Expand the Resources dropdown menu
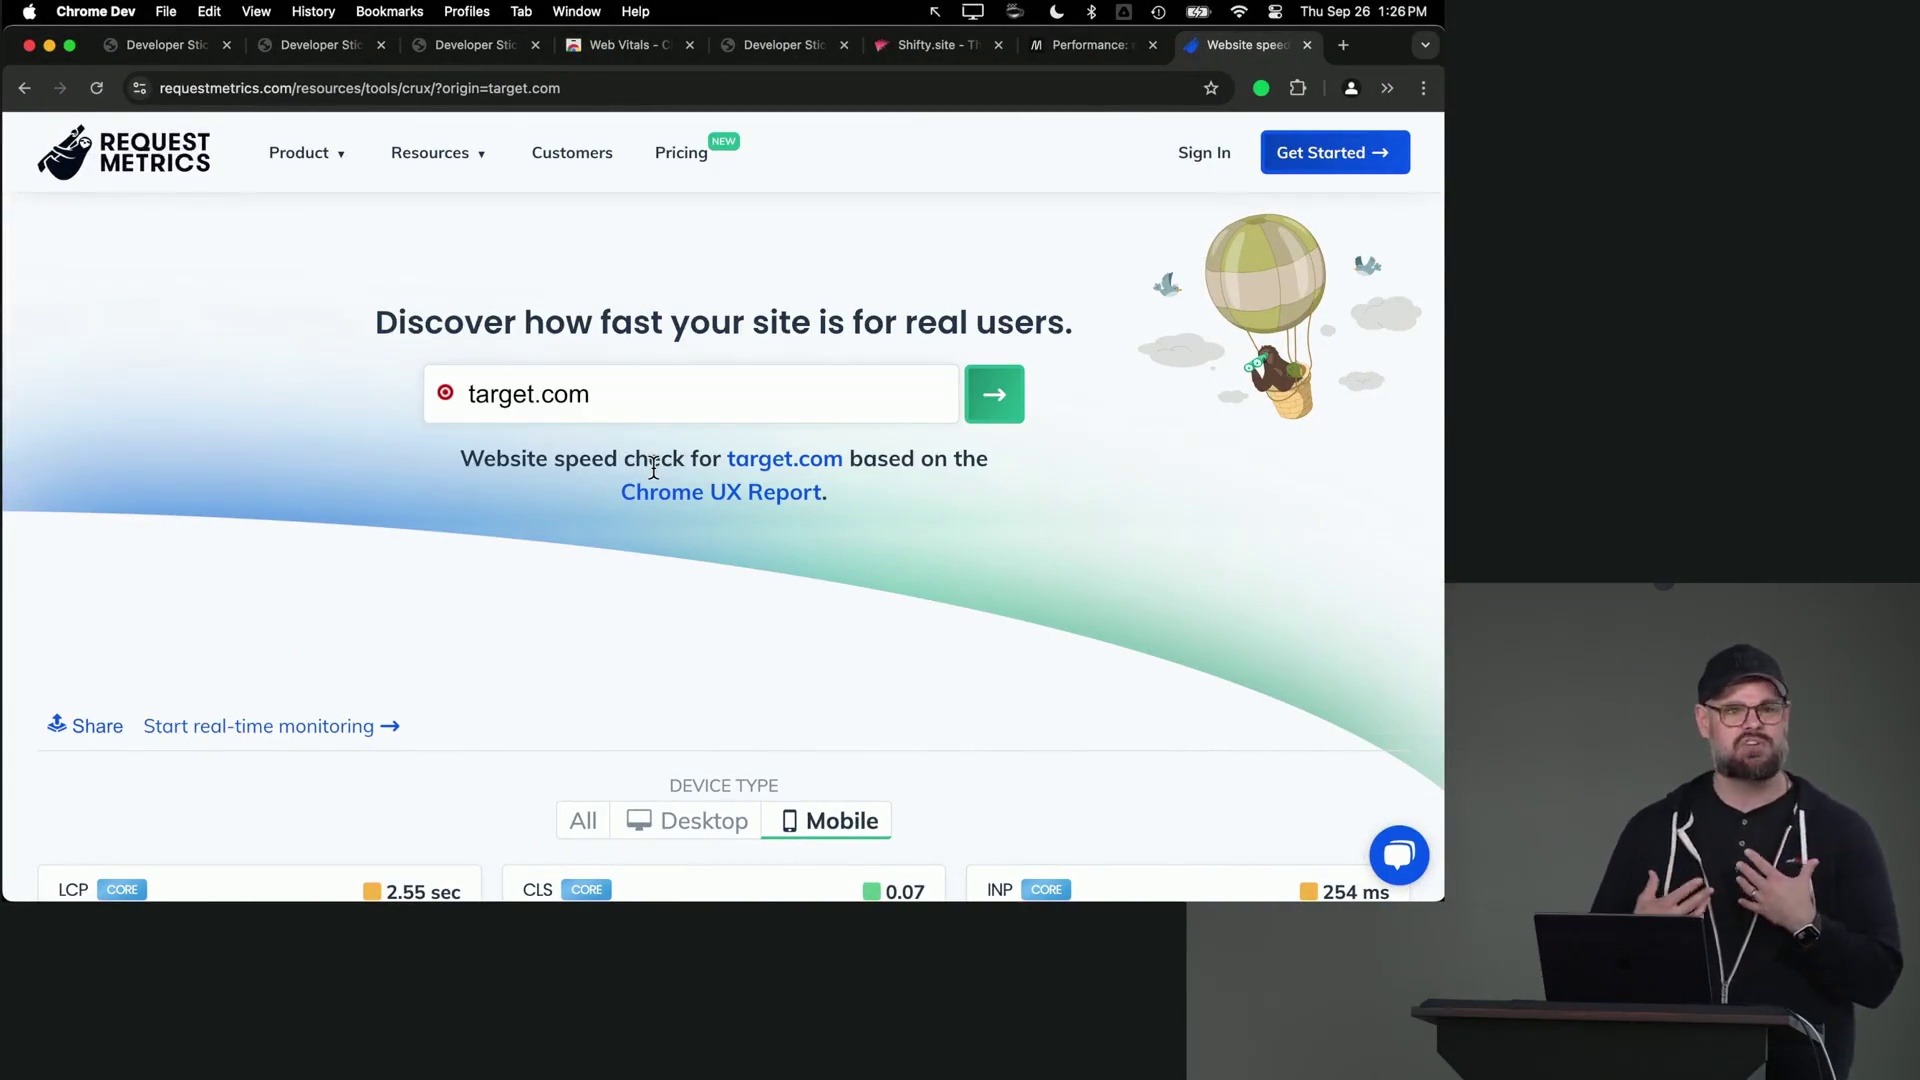Viewport: 1920px width, 1080px height. point(438,152)
